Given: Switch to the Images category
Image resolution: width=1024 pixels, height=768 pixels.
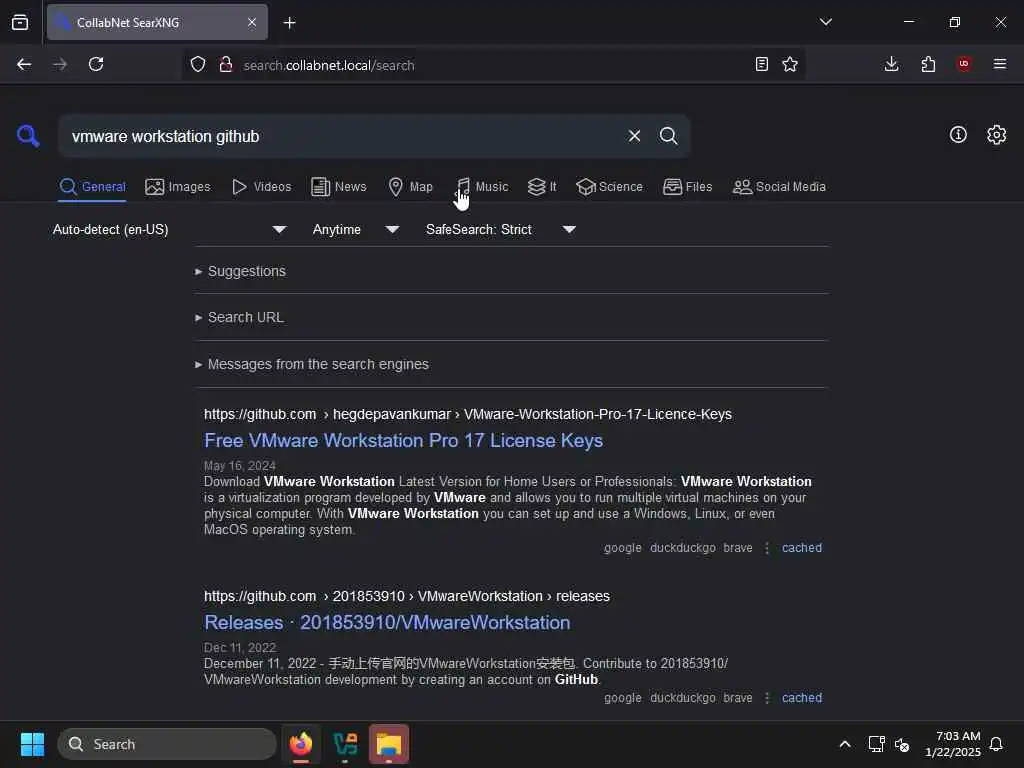Looking at the screenshot, I should (178, 187).
